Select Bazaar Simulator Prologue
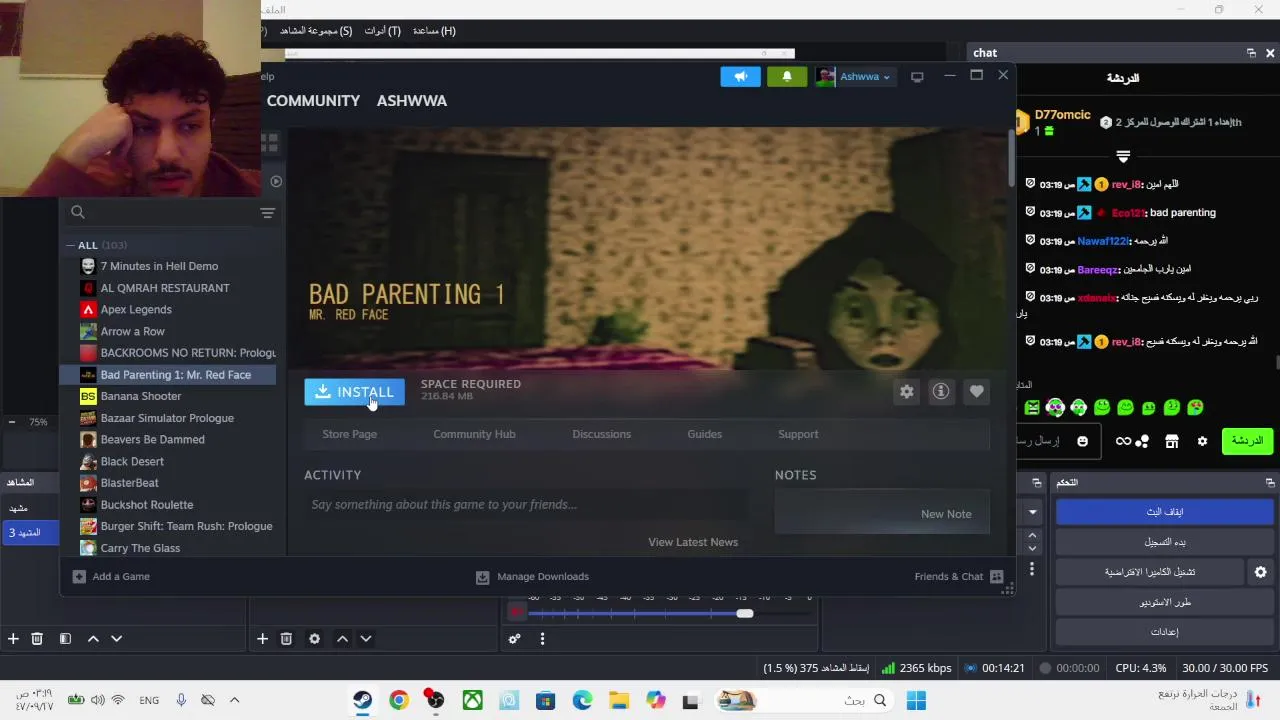The height and width of the screenshot is (720, 1280). (167, 418)
